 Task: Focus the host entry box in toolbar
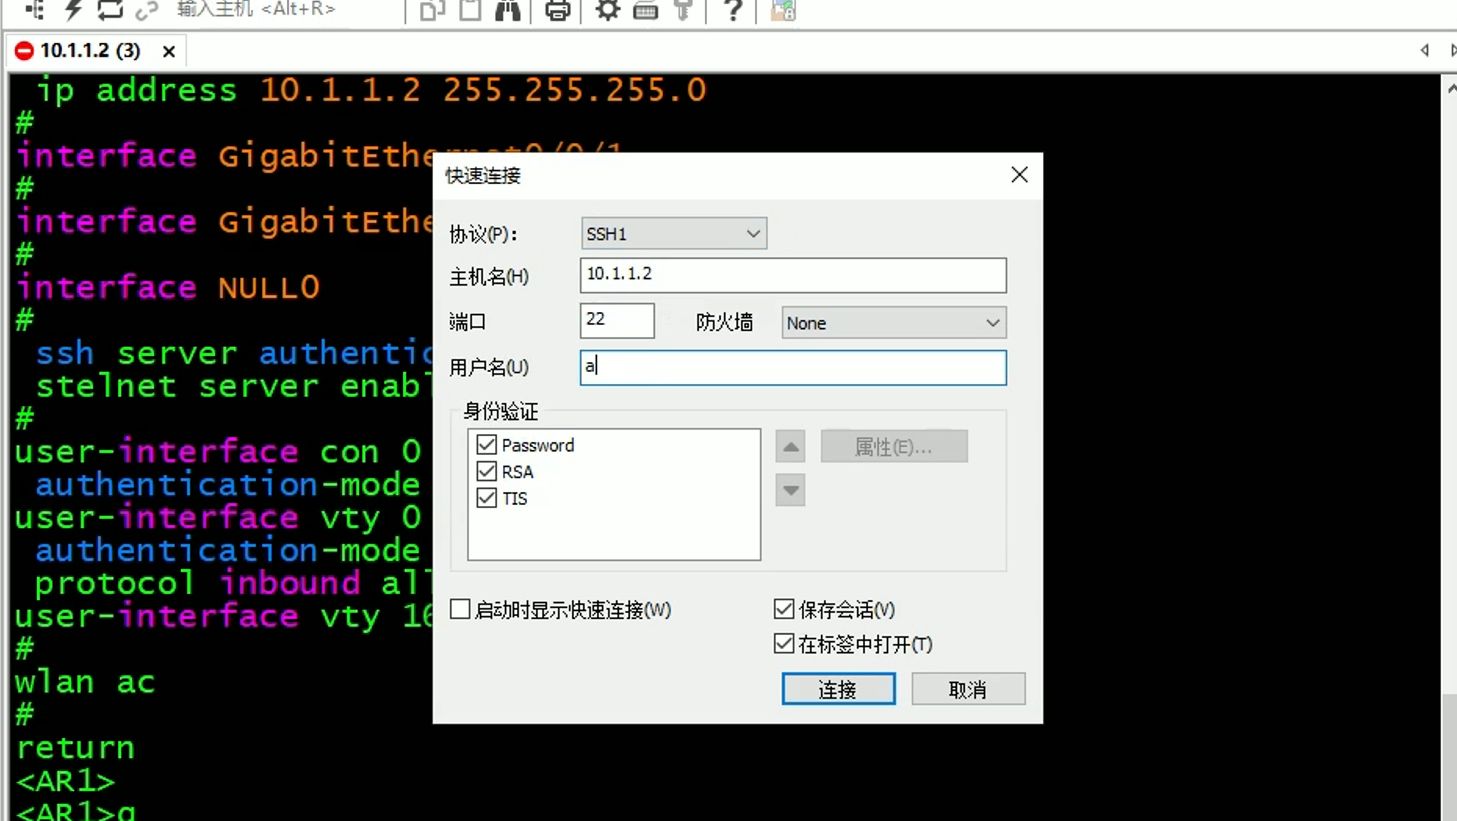[x=286, y=10]
